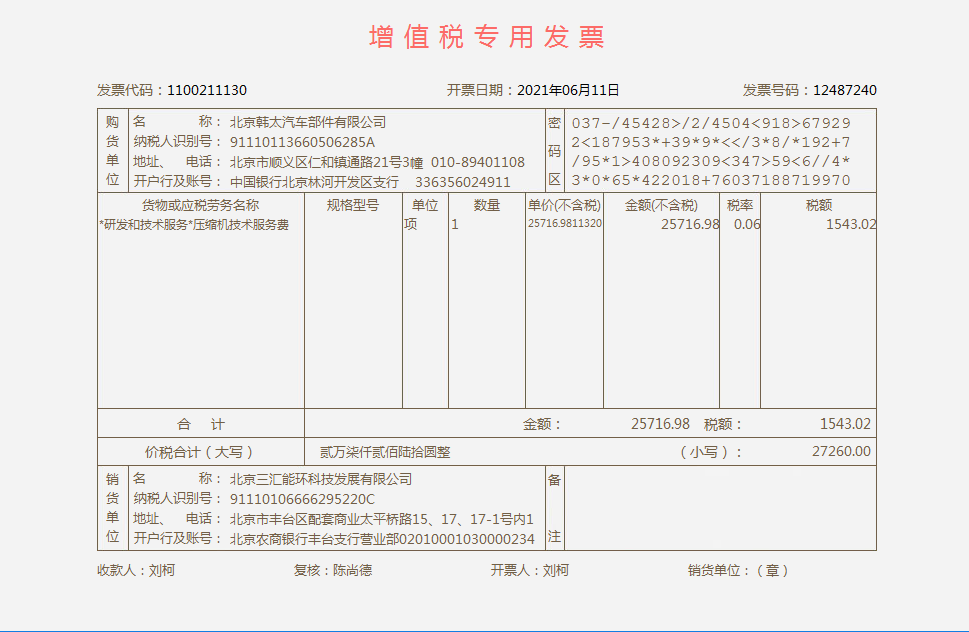Click reviewer field 复核：陈尚德
This screenshot has width=969, height=632.
333,570
